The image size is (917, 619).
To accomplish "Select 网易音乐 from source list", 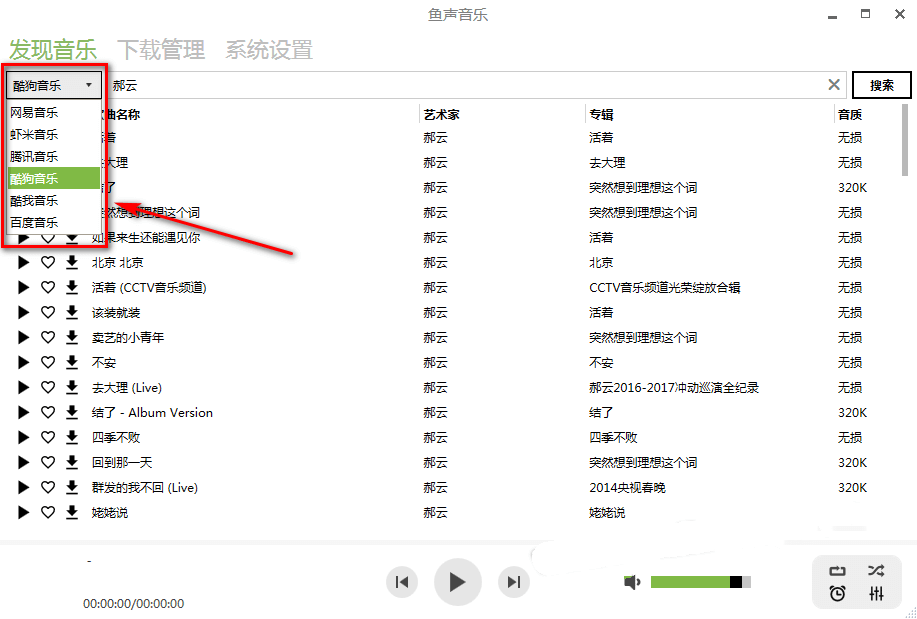I will tap(54, 112).
